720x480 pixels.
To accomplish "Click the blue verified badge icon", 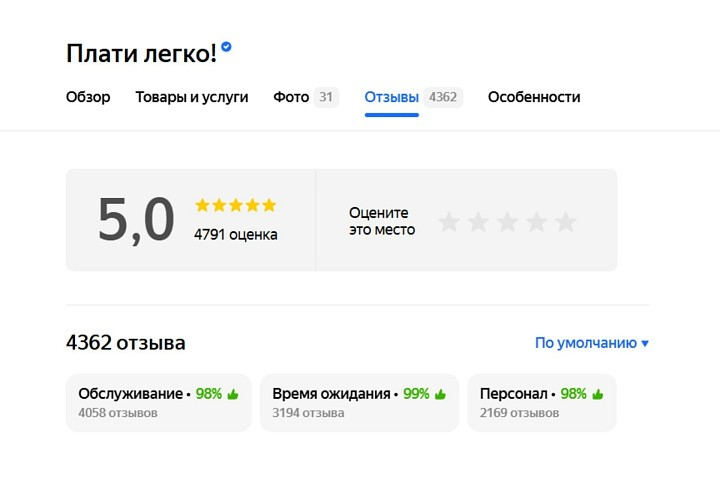I will pos(227,46).
